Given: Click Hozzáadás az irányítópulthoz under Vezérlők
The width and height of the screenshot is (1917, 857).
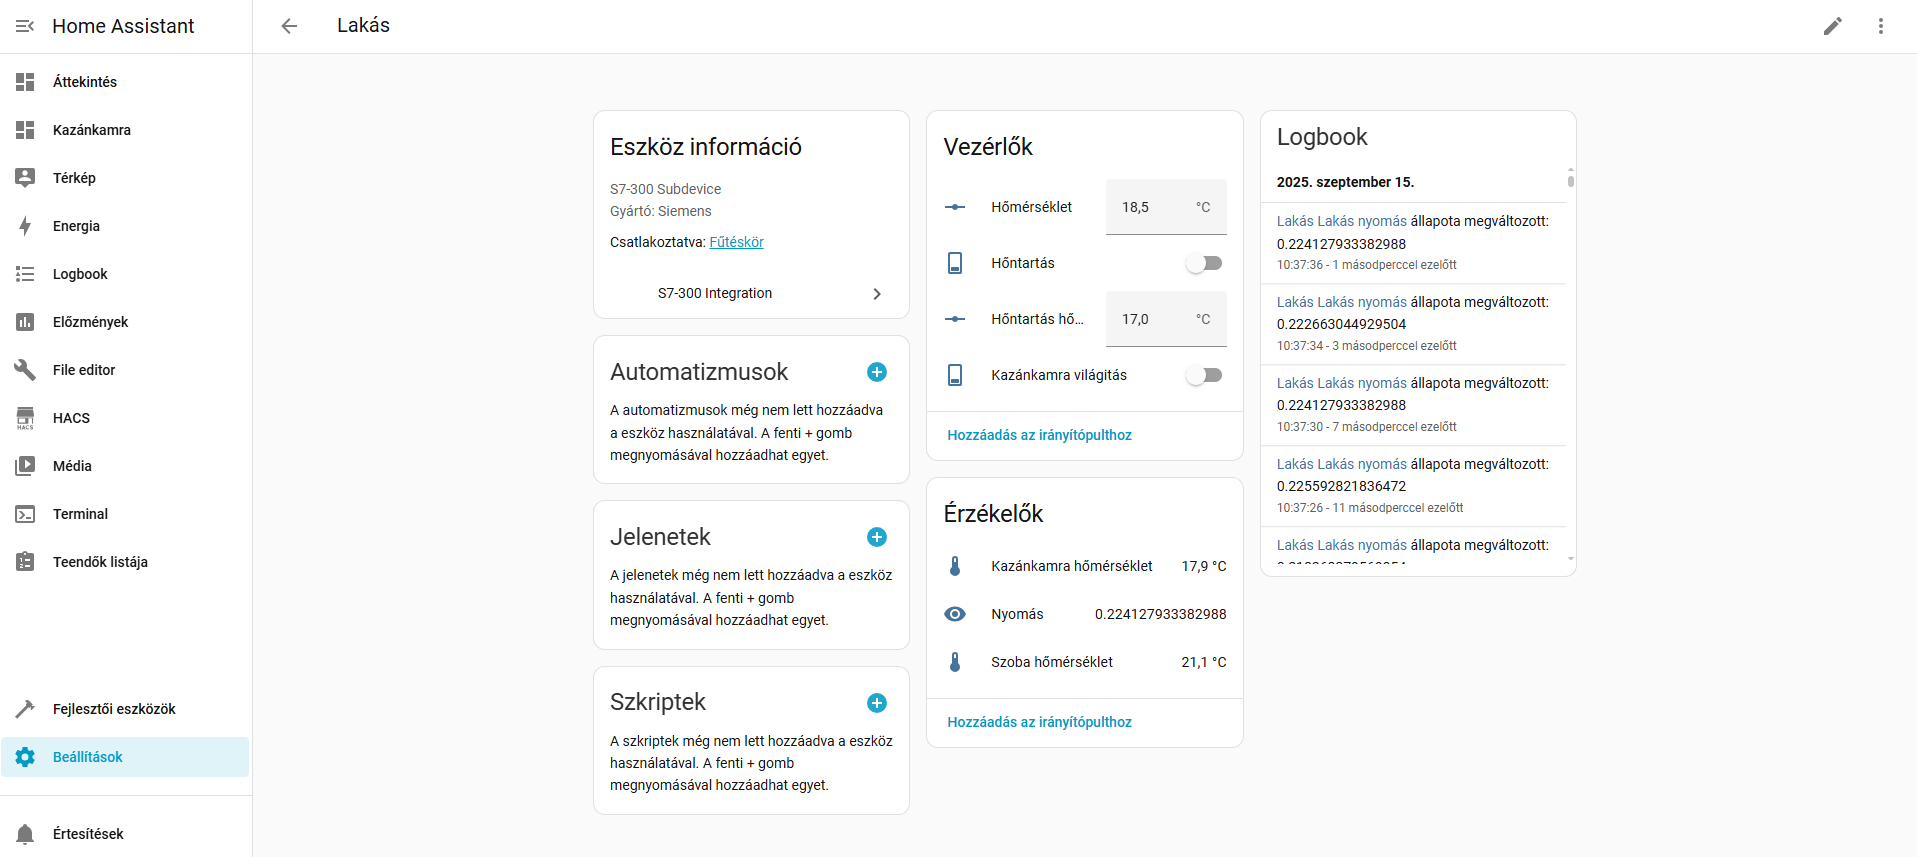Looking at the screenshot, I should pyautogui.click(x=1039, y=435).
